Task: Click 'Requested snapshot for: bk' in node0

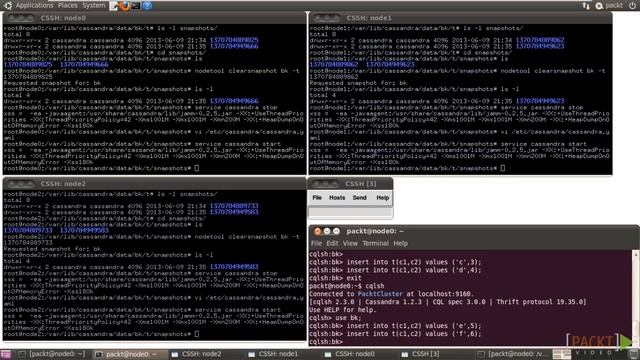Action: point(52,83)
